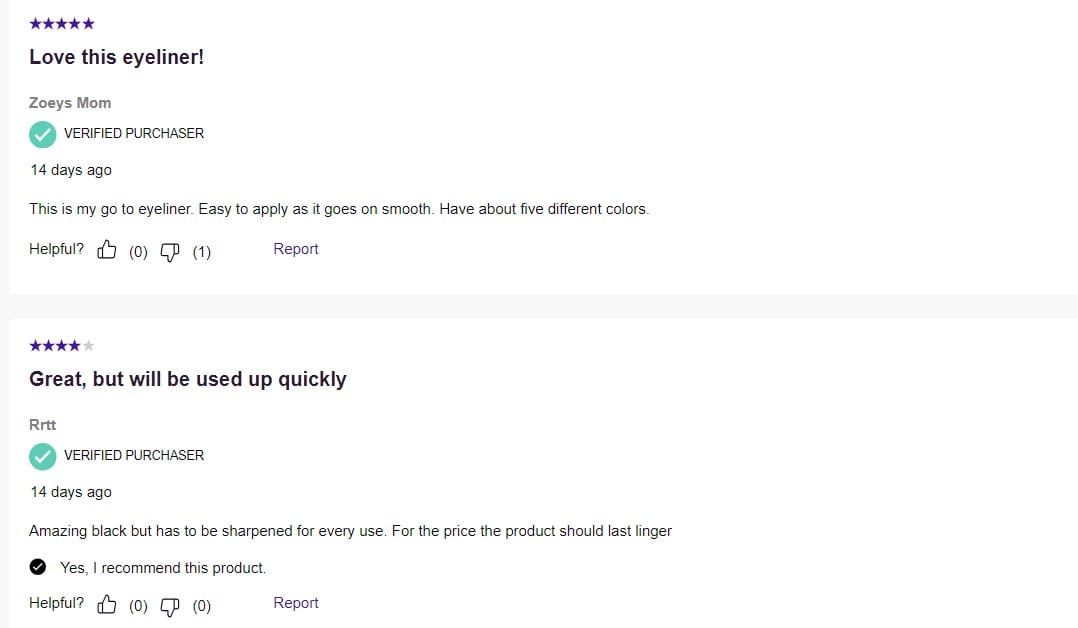1078x628 pixels.
Task: Click the grey empty fifth star on Rrtt's review
Action: tap(88, 345)
